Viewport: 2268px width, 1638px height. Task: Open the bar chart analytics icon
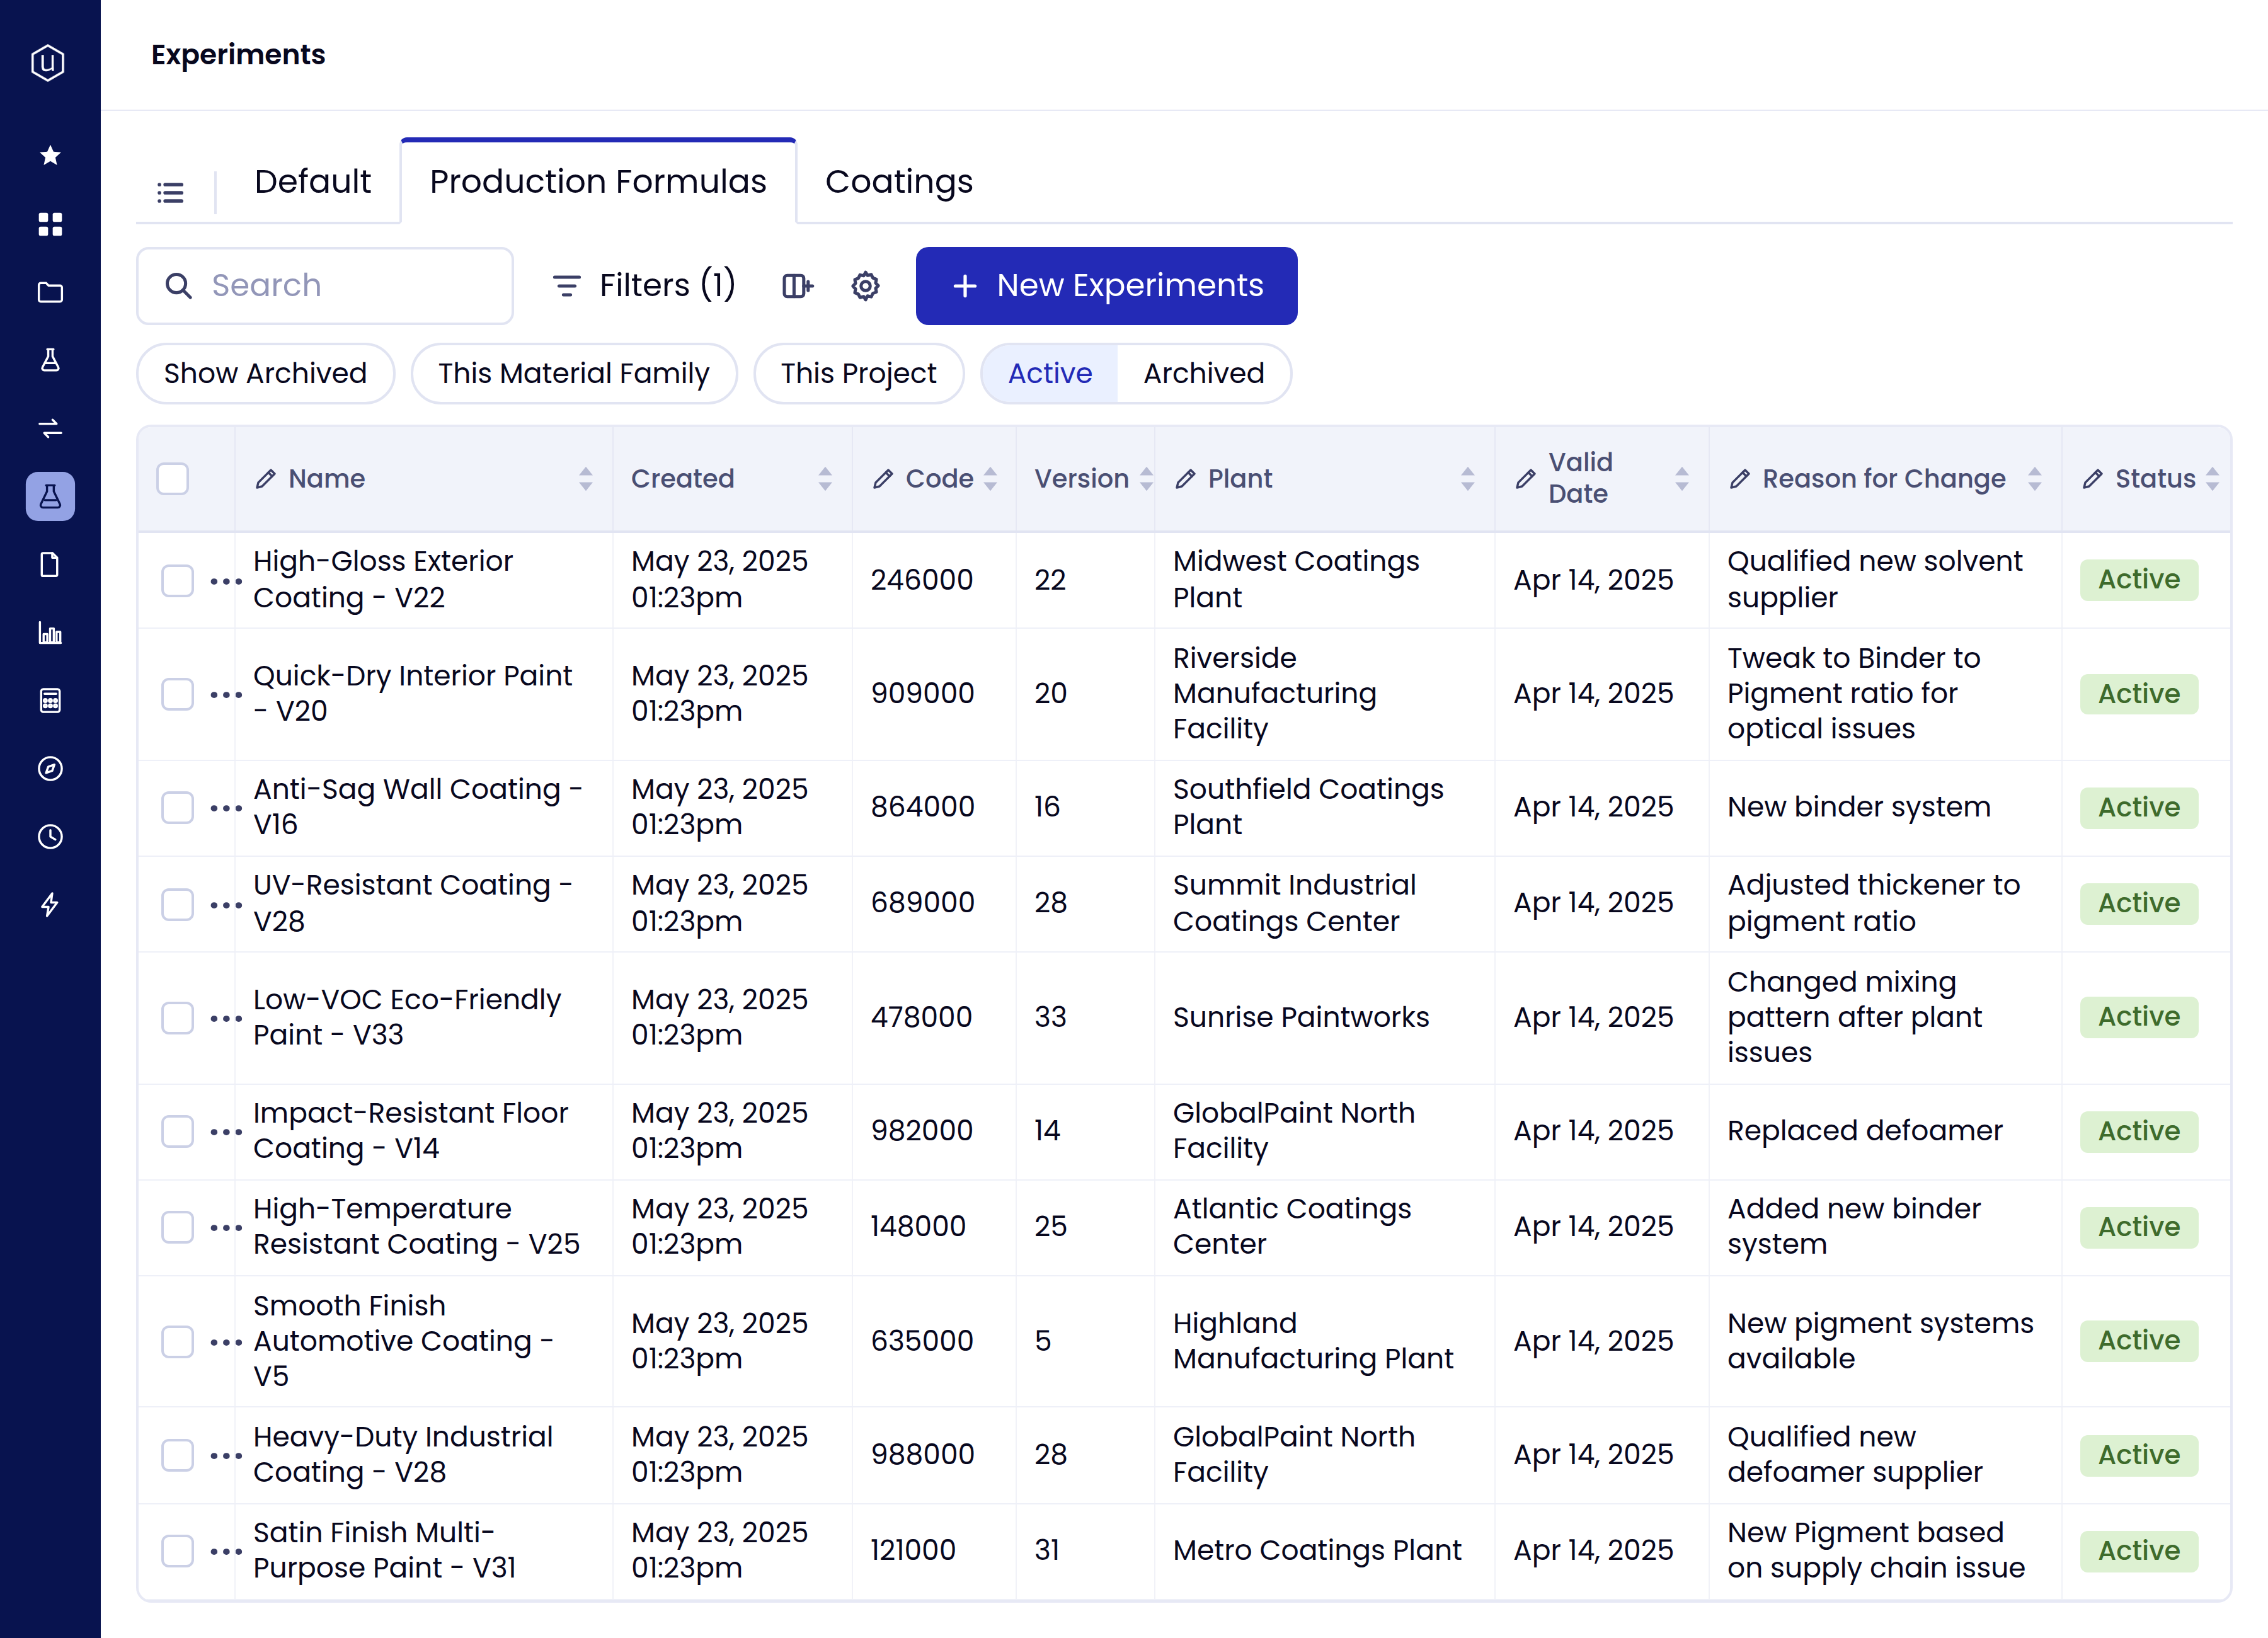[50, 633]
